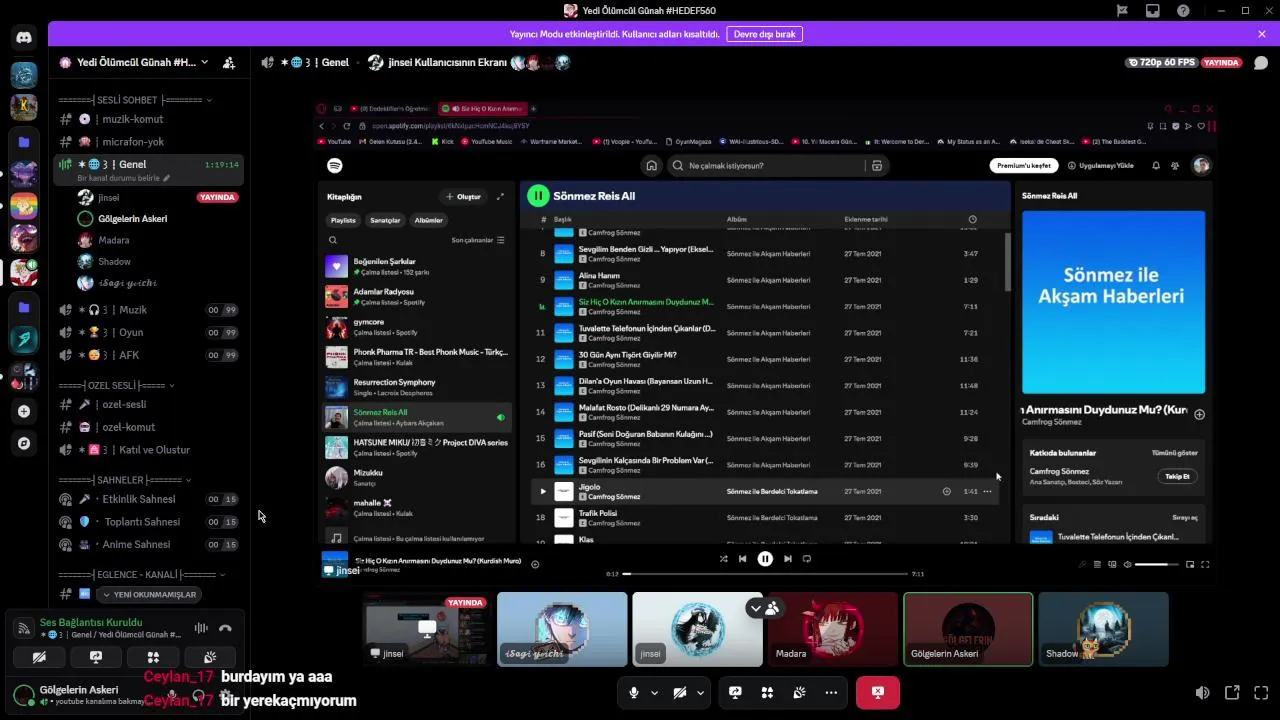Image resolution: width=1280 pixels, height=720 pixels.
Task: Open noise suppression waveform icon in voice panel
Action: [201, 628]
